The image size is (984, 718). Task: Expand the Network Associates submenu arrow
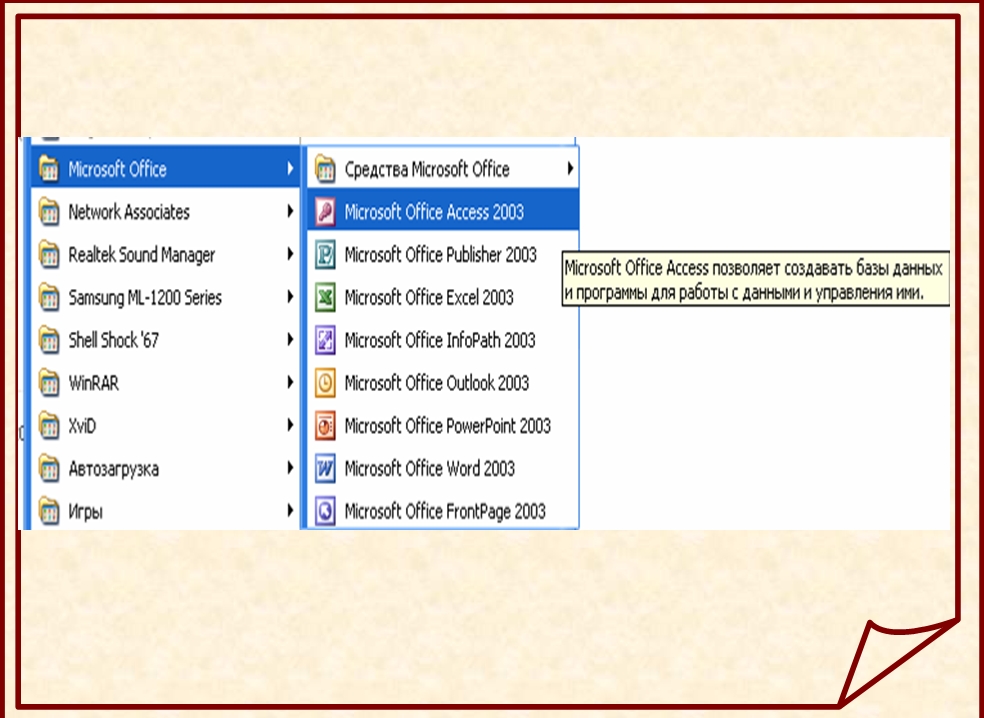[x=290, y=212]
